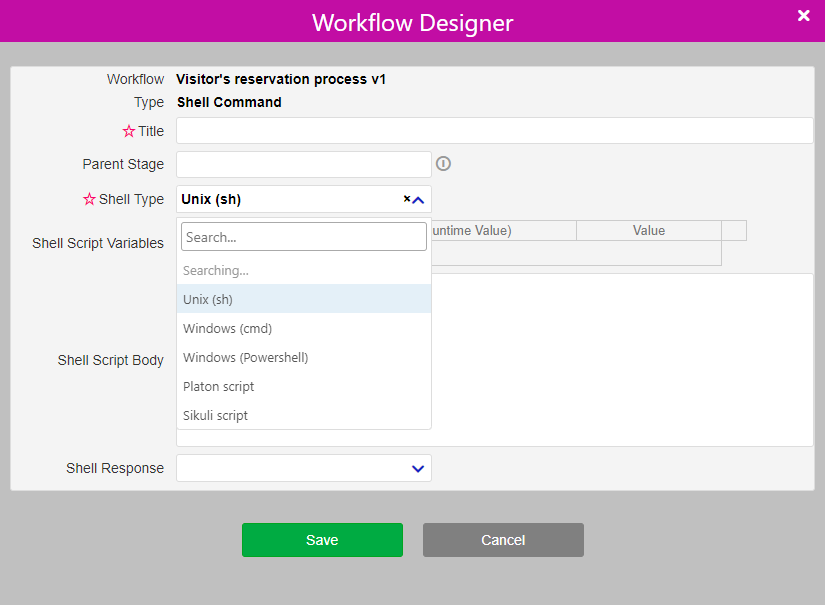Select Sikuli script shell type
The width and height of the screenshot is (825, 605).
pos(214,415)
